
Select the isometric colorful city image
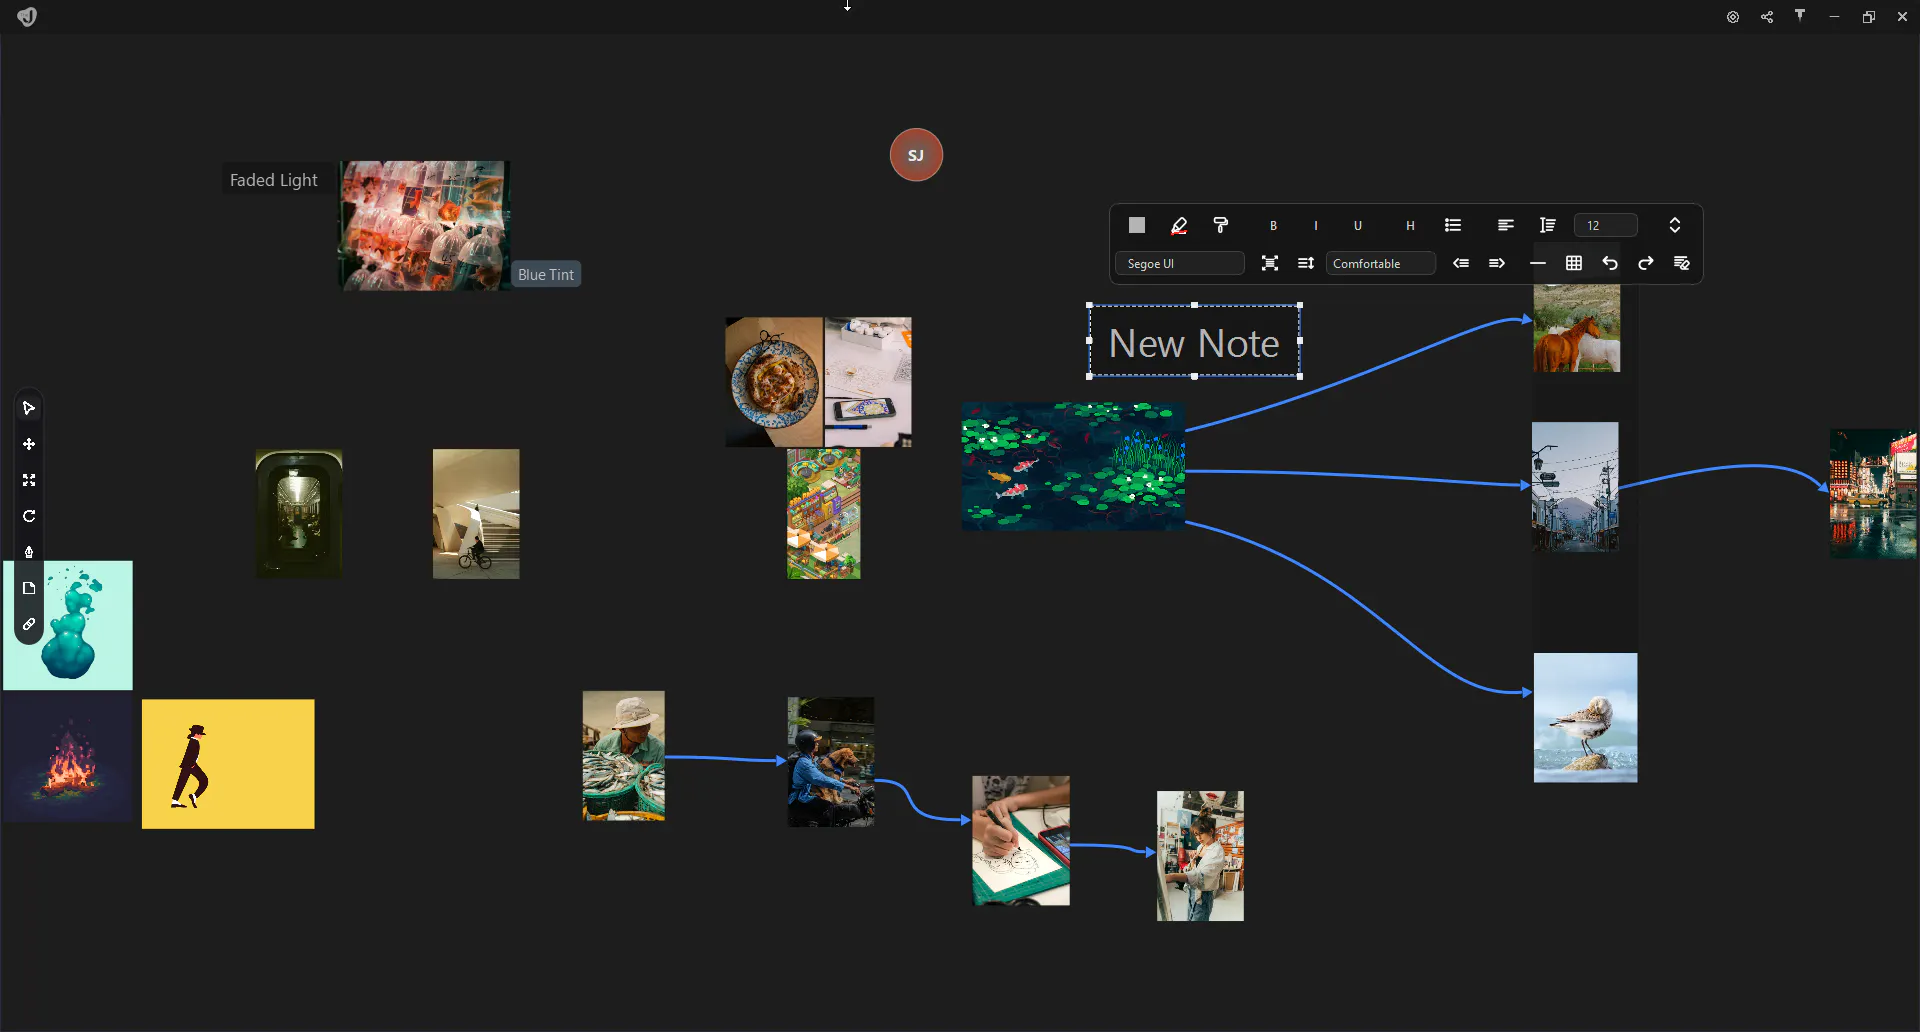point(824,514)
